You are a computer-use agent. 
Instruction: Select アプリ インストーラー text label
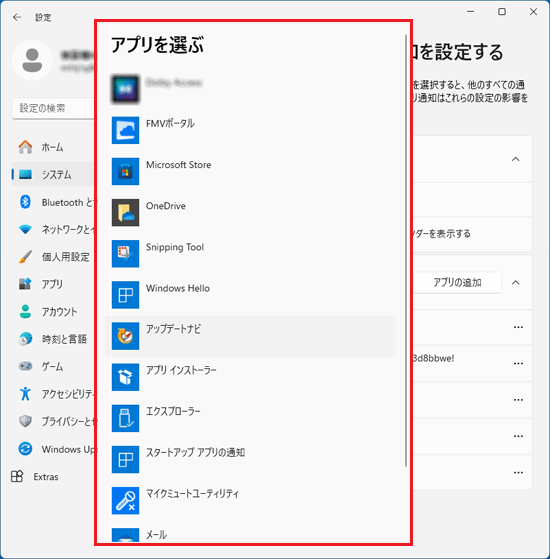[181, 370]
